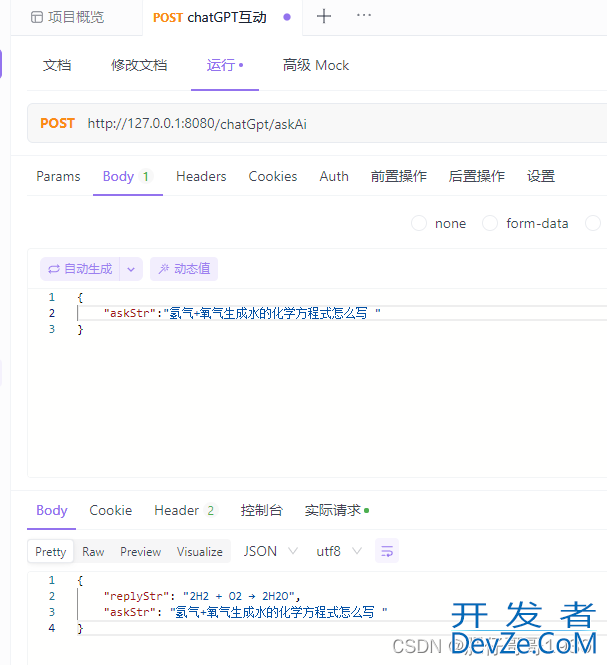Open the more options ellipsis icon
This screenshot has width=607, height=665.
(x=364, y=16)
